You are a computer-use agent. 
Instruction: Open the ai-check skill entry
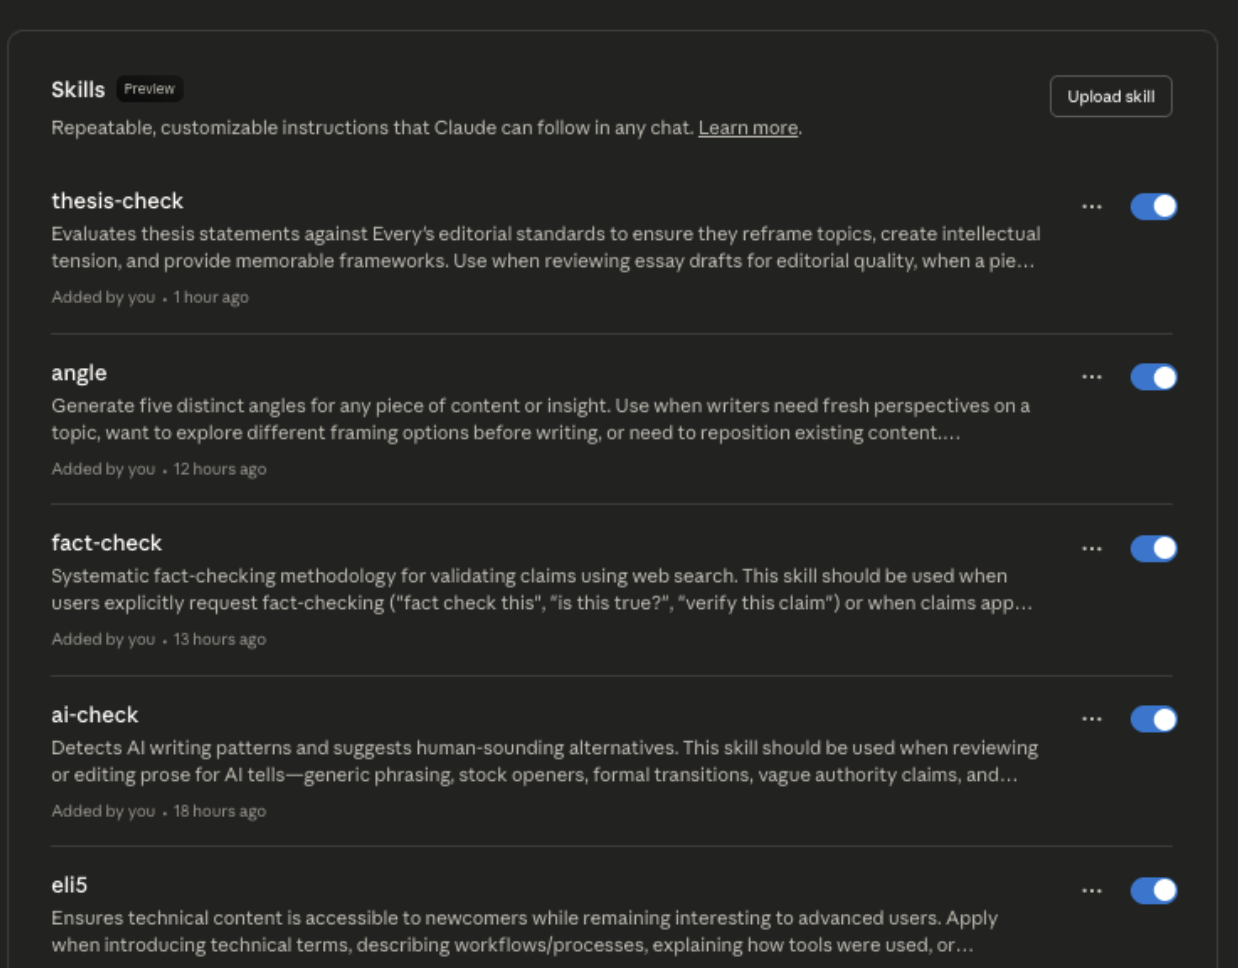click(95, 715)
